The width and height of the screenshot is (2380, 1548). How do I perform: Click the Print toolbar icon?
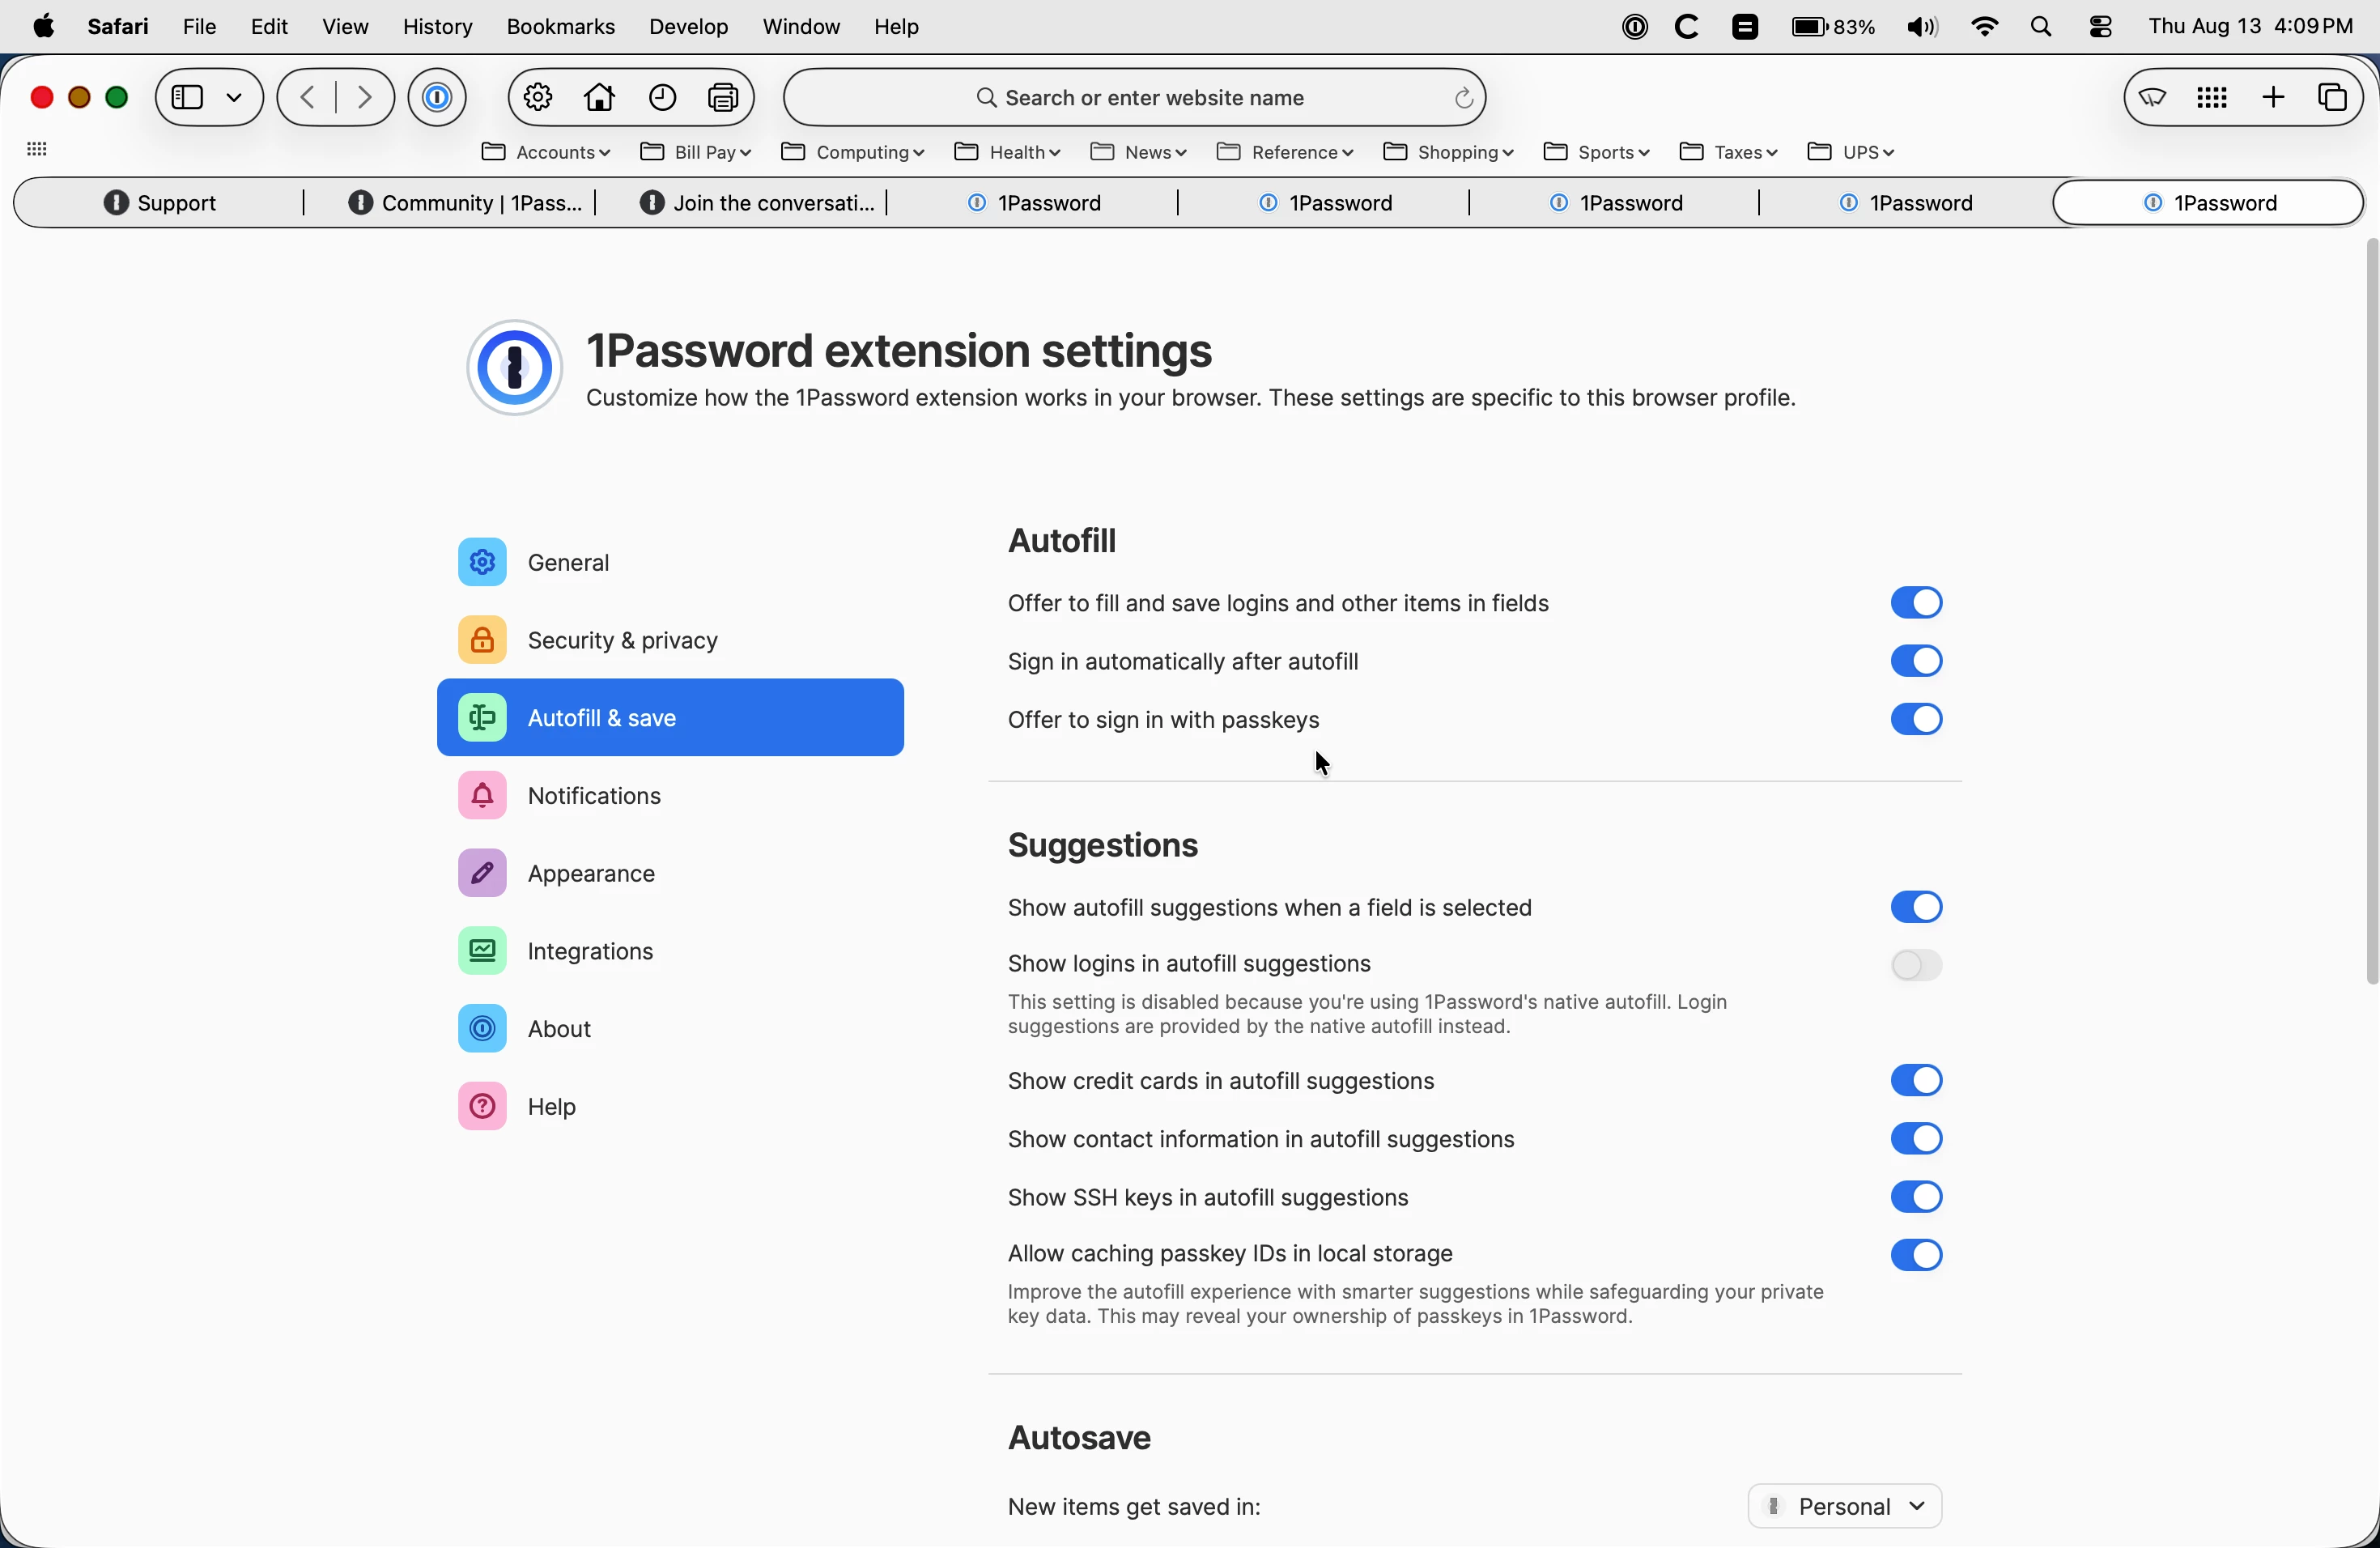(723, 98)
